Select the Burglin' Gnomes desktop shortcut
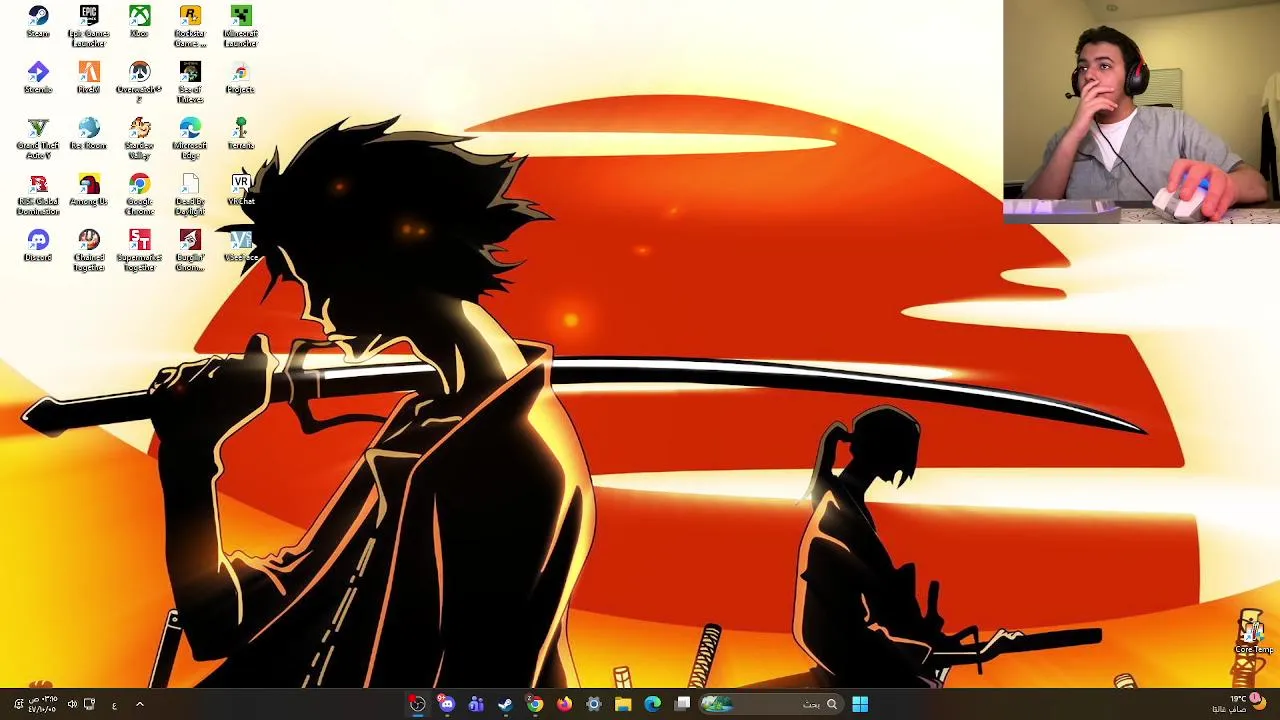Image resolution: width=1280 pixels, height=720 pixels. (x=190, y=250)
